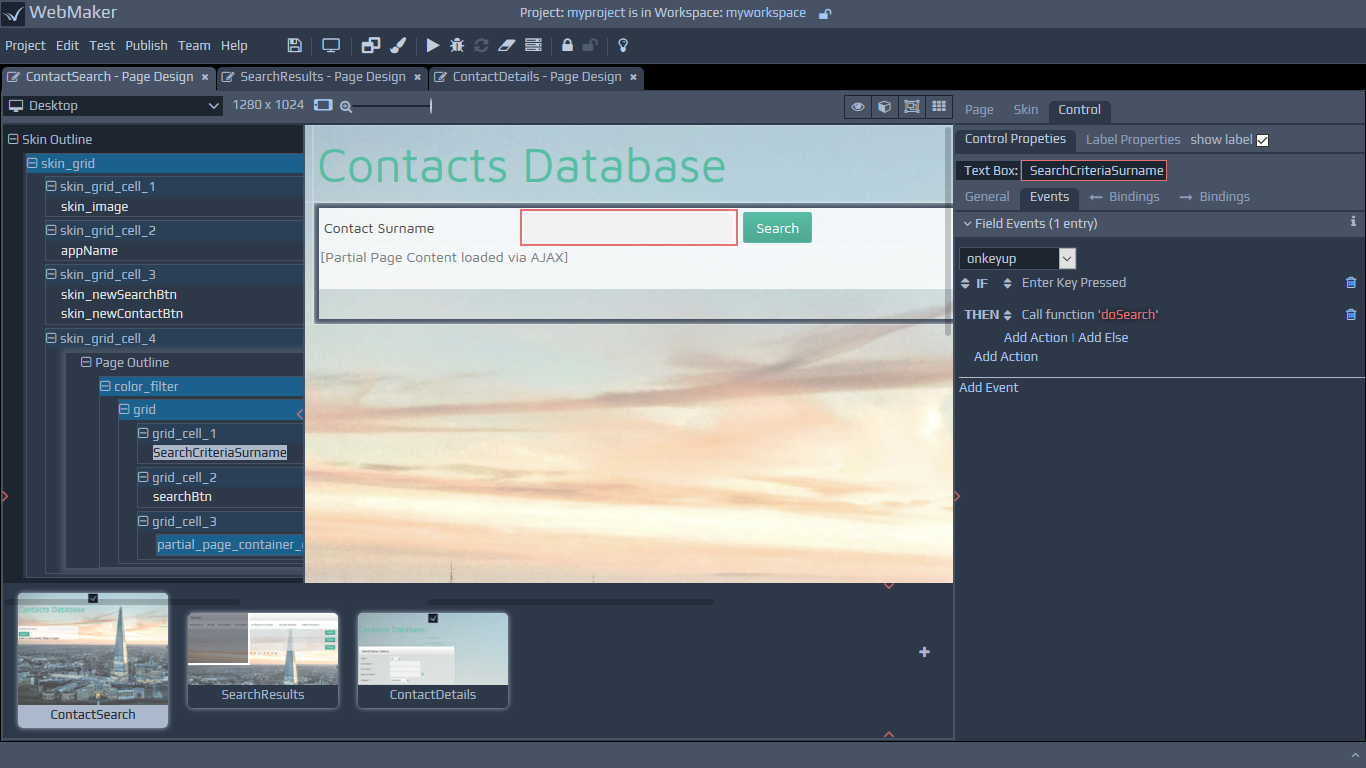Click the server stack icon

coord(533,45)
